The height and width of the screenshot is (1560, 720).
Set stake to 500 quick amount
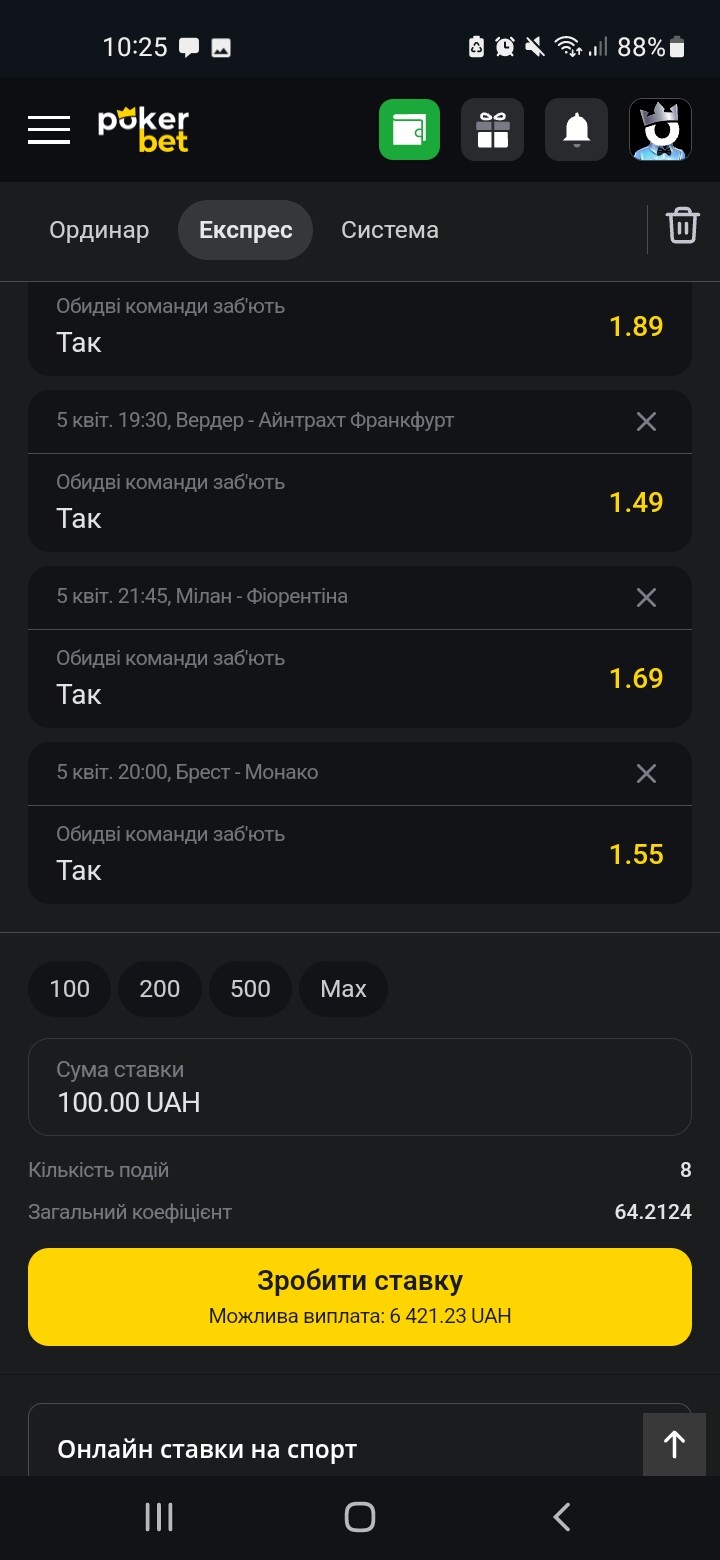[x=250, y=989]
